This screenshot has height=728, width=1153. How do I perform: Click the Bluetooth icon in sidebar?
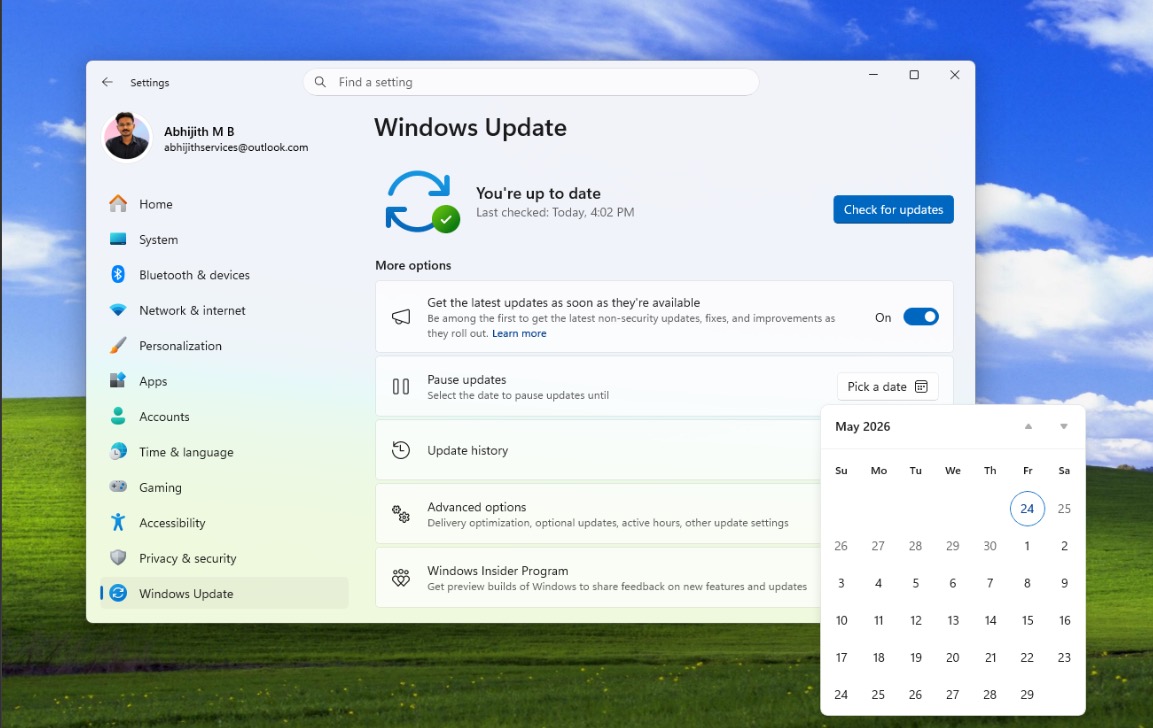click(x=118, y=274)
